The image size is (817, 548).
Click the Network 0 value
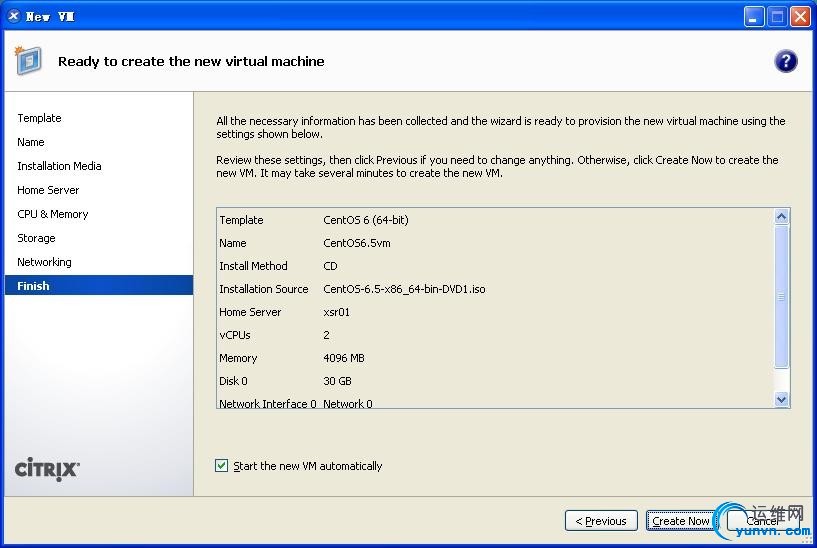[348, 404]
